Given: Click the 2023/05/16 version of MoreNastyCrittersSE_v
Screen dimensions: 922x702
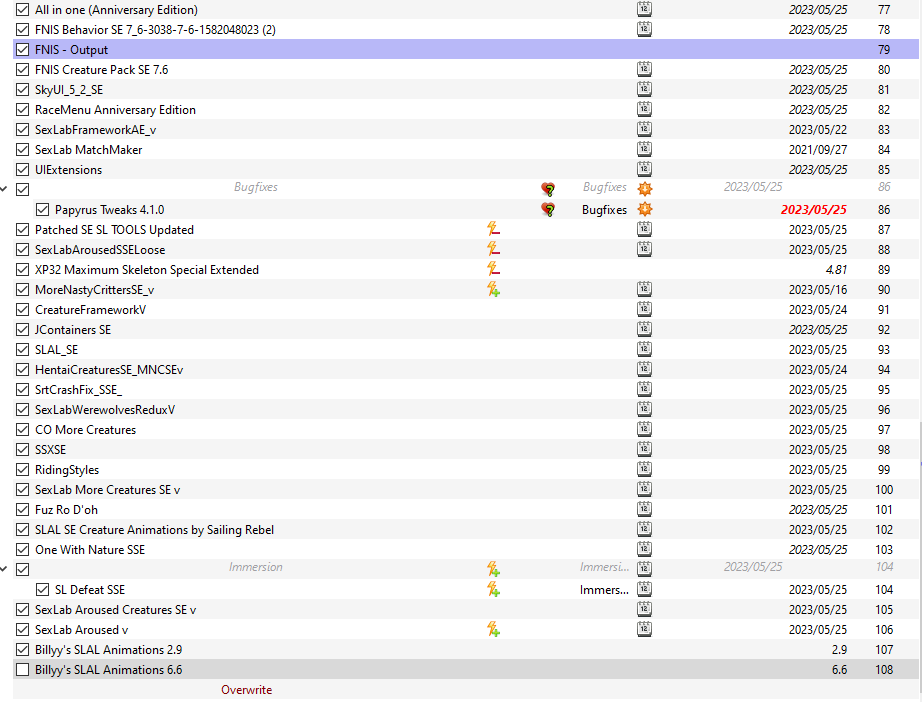Looking at the screenshot, I should pos(818,289).
